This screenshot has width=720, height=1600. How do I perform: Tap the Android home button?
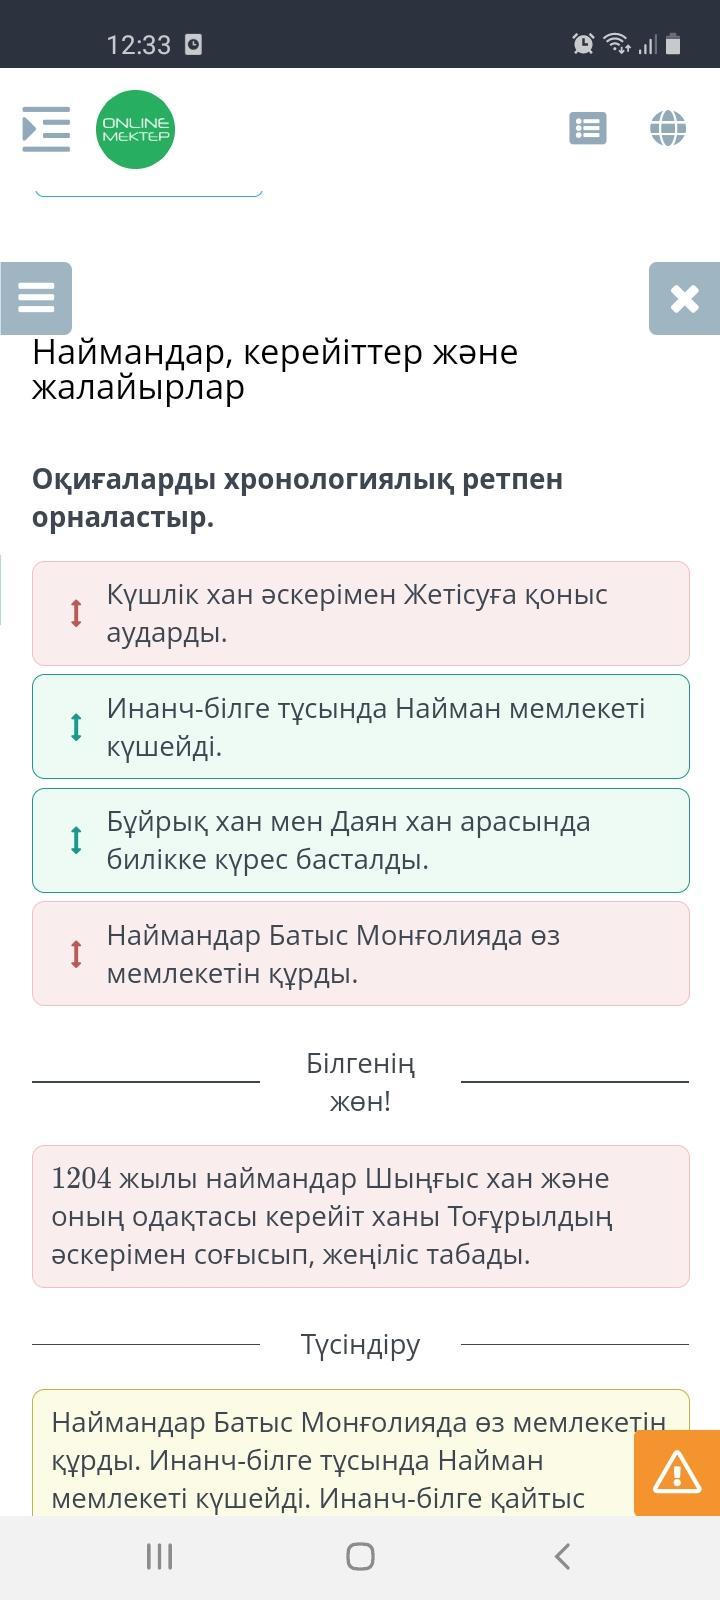click(360, 1556)
